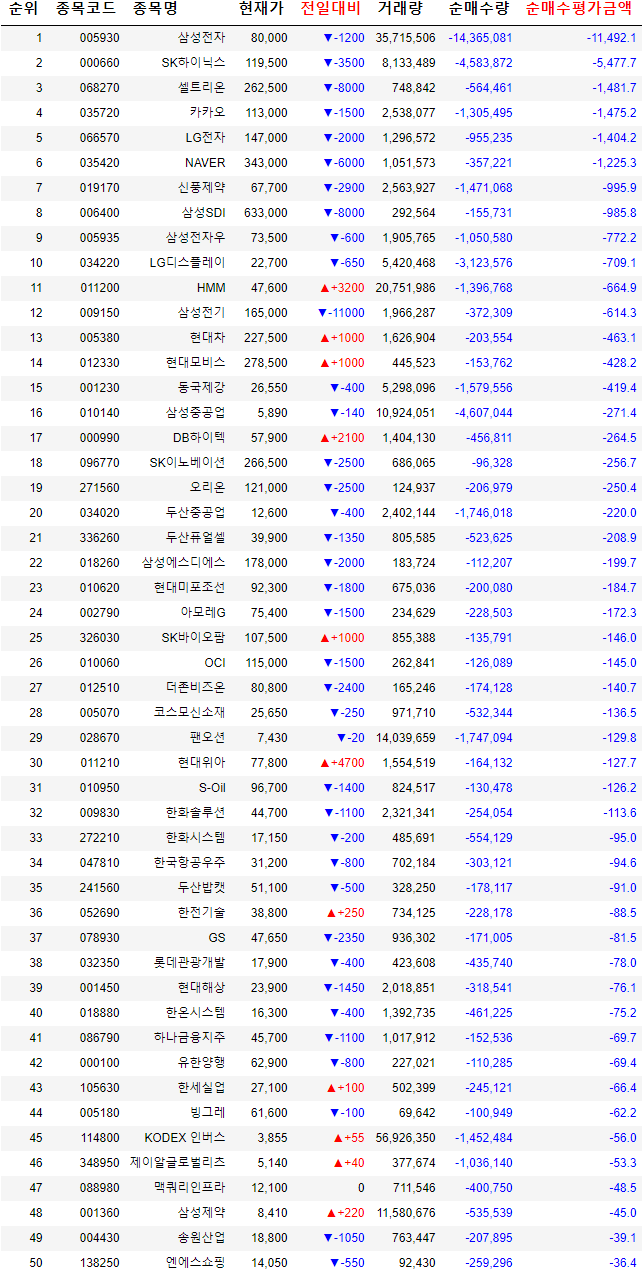
Task: Select stock name 현대차
Action: [x=209, y=338]
